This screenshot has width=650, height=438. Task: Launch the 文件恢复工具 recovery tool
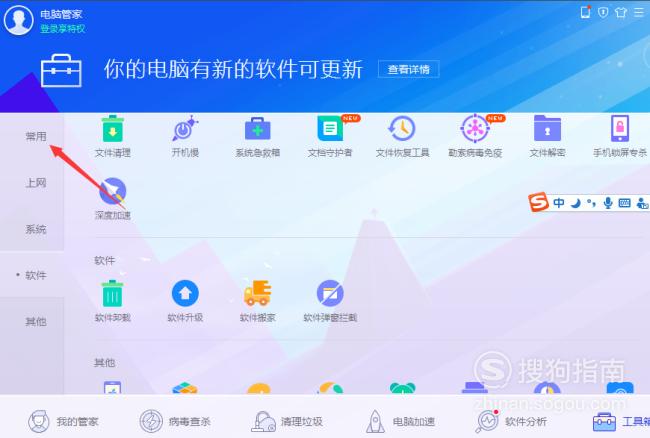(x=402, y=137)
